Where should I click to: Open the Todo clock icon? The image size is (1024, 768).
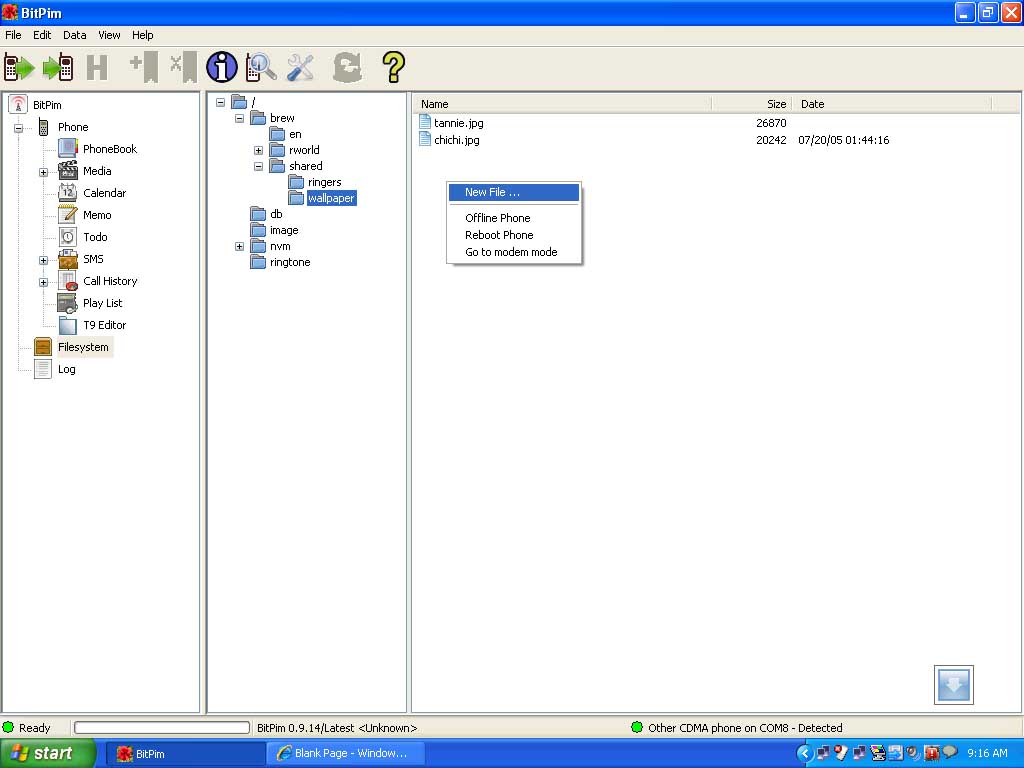pyautogui.click(x=68, y=237)
